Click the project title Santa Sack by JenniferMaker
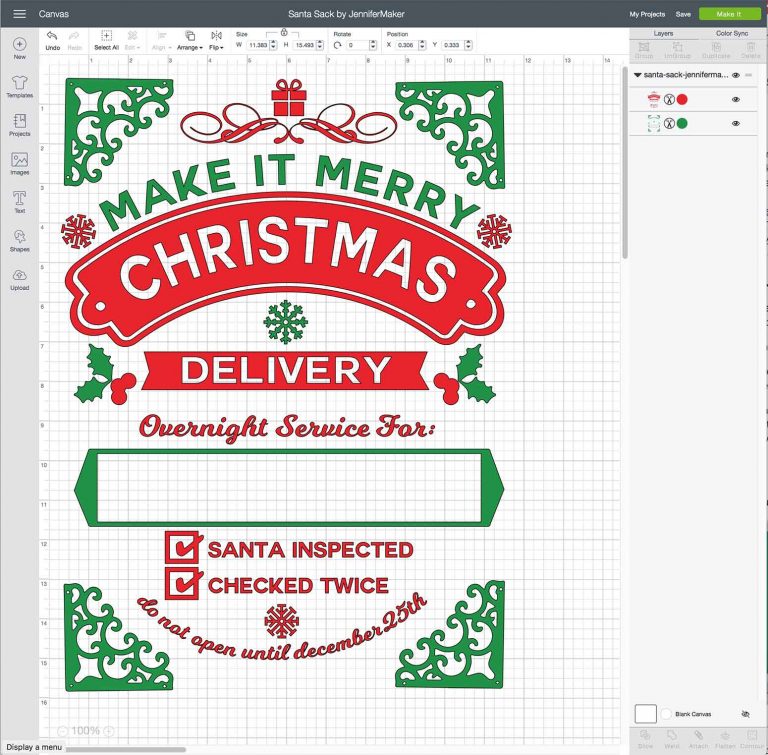The height and width of the screenshot is (755, 768). (x=346, y=14)
